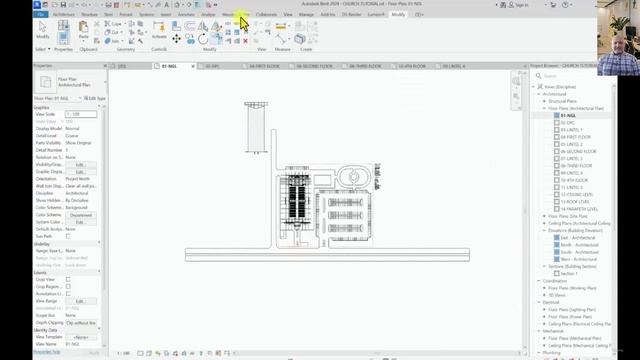Switch to the Collaborate ribbon tab
Image resolution: width=640 pixels, height=360 pixels.
tap(266, 15)
